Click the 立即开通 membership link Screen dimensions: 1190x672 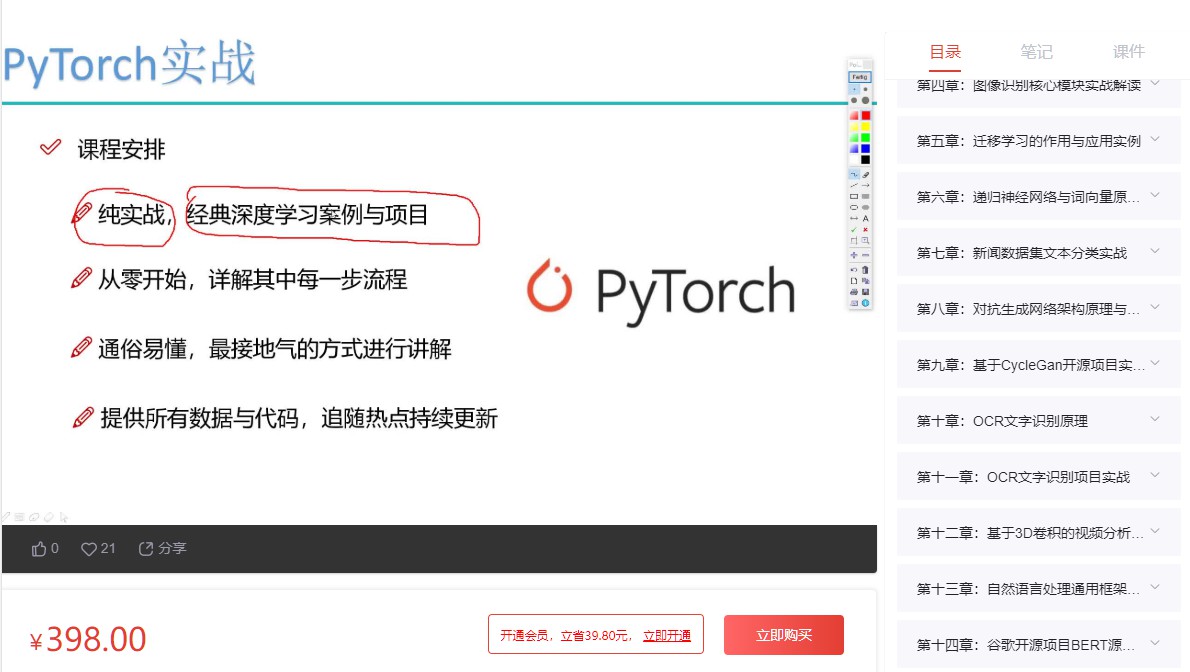pos(668,634)
